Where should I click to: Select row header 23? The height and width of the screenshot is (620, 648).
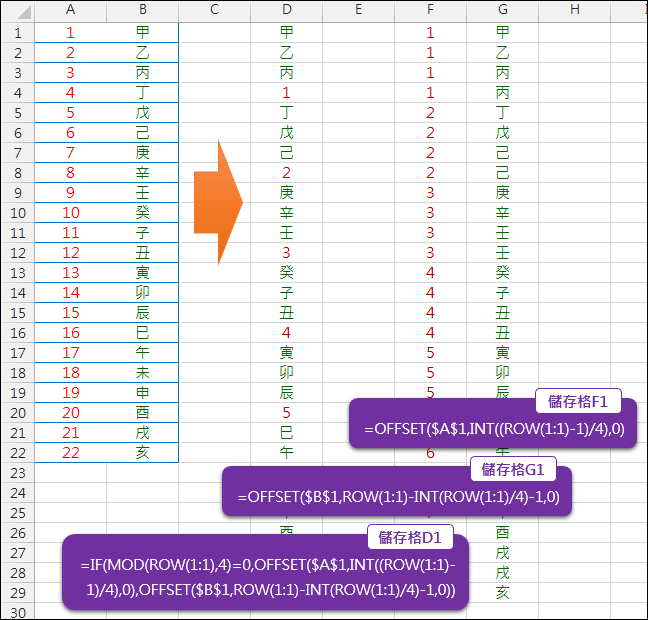17,473
